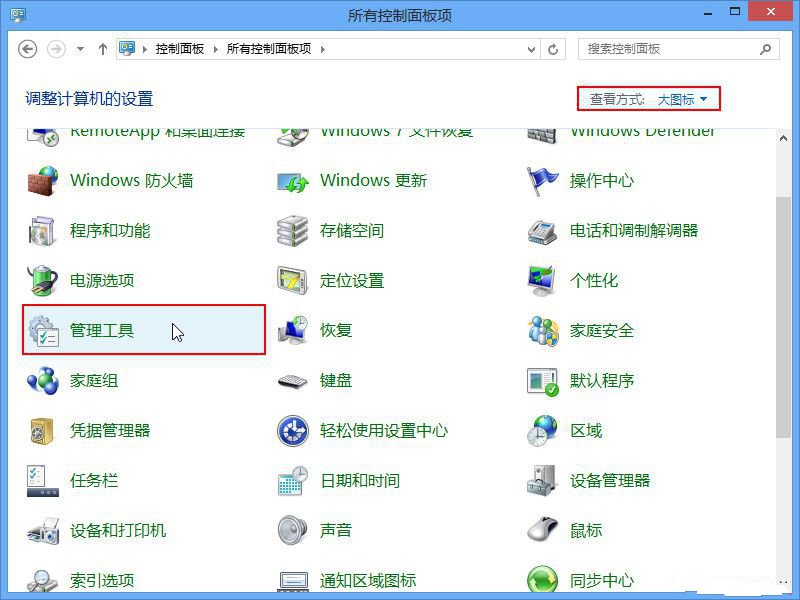Open 任务栏 icon
The width and height of the screenshot is (800, 600).
43,481
